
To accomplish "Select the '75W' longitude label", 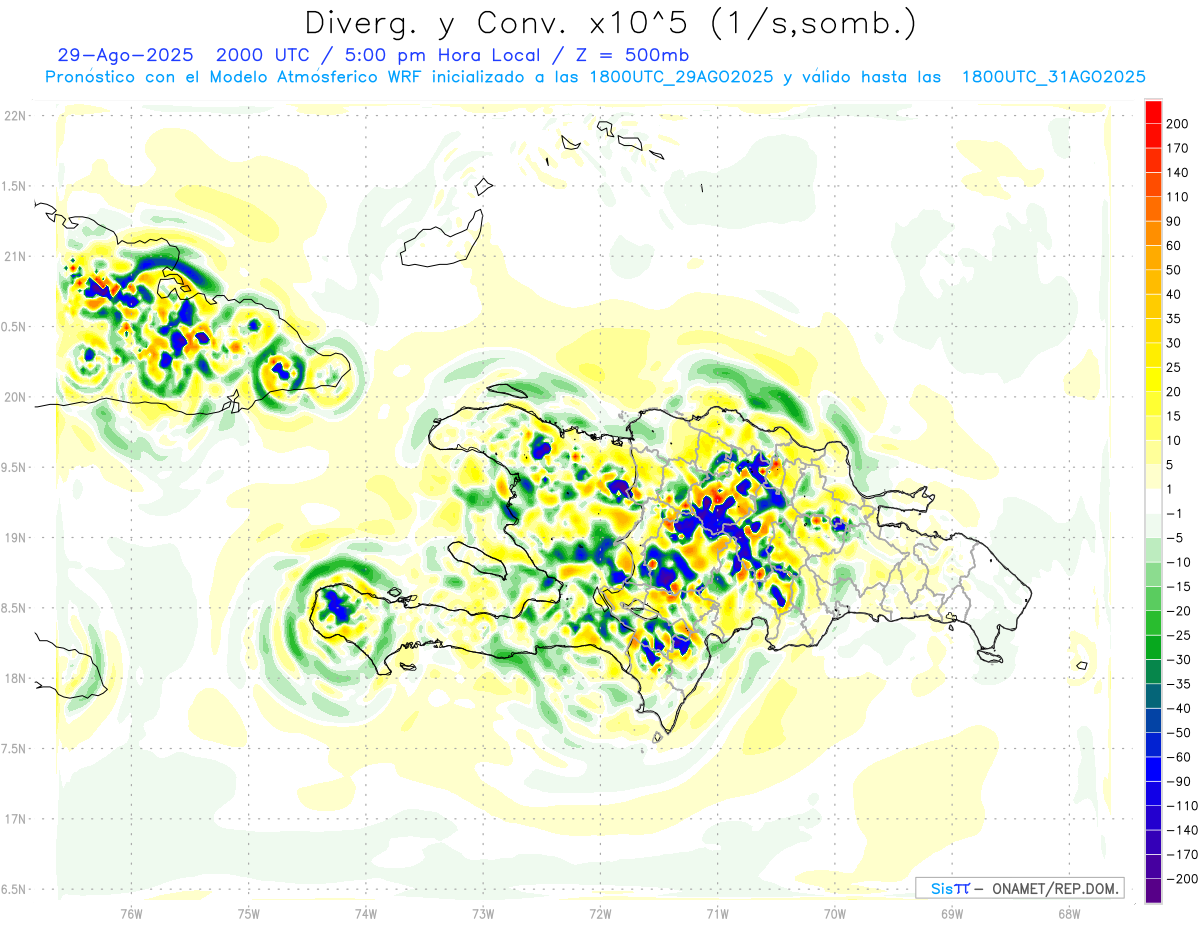I will tap(248, 913).
